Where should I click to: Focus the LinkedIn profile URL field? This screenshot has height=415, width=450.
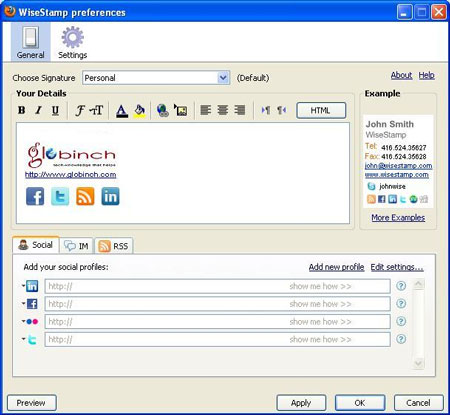pyautogui.click(x=217, y=286)
